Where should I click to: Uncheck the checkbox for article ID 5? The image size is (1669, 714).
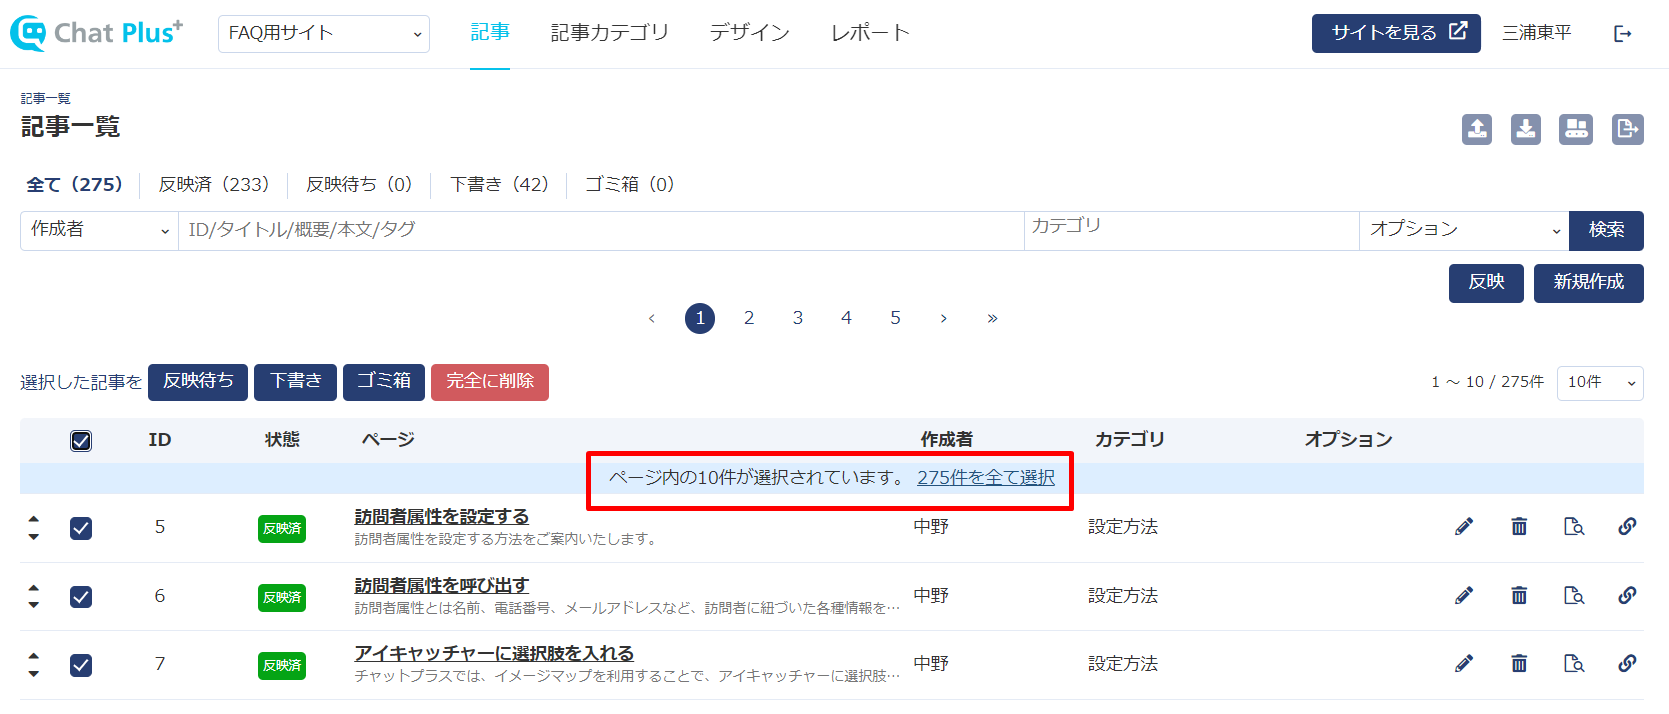click(81, 528)
